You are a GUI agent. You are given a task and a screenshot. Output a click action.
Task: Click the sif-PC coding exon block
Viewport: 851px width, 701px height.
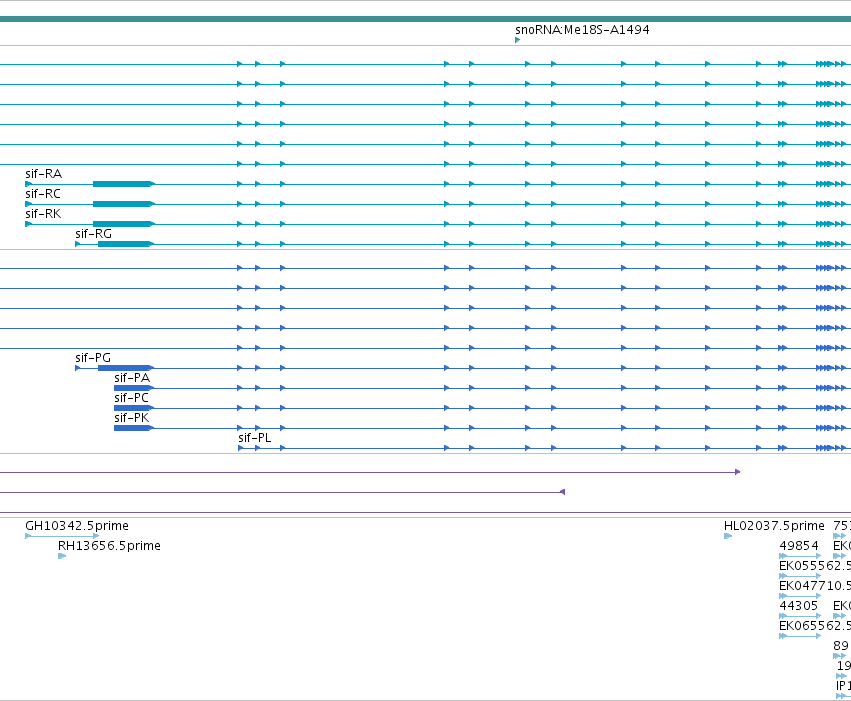tap(132, 408)
